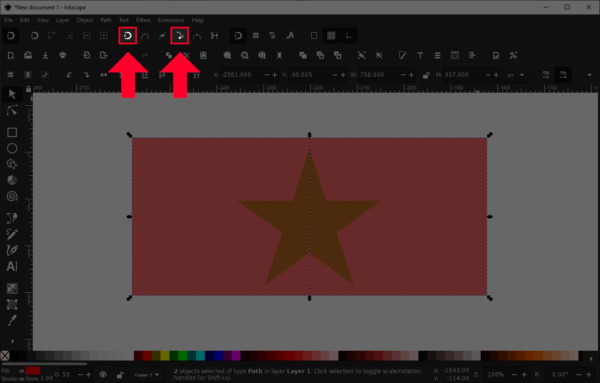Select the Spiral tool

12,196
